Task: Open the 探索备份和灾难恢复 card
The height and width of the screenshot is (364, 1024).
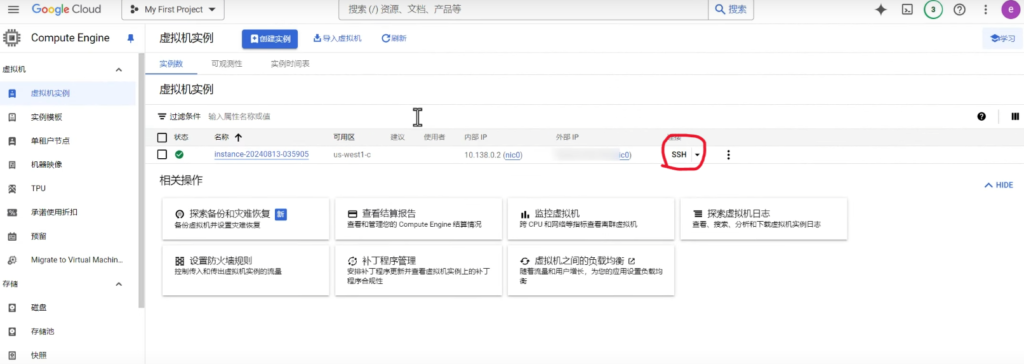Action: click(246, 219)
